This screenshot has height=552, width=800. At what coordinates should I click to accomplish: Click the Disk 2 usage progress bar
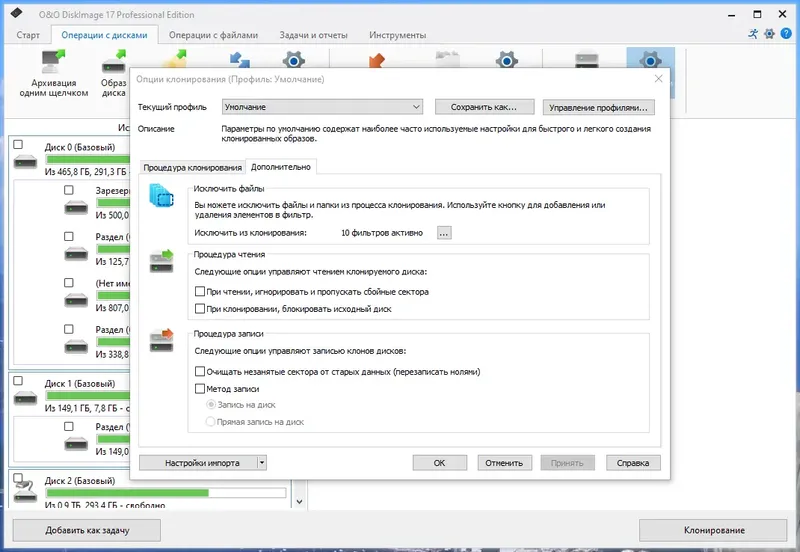coord(165,493)
